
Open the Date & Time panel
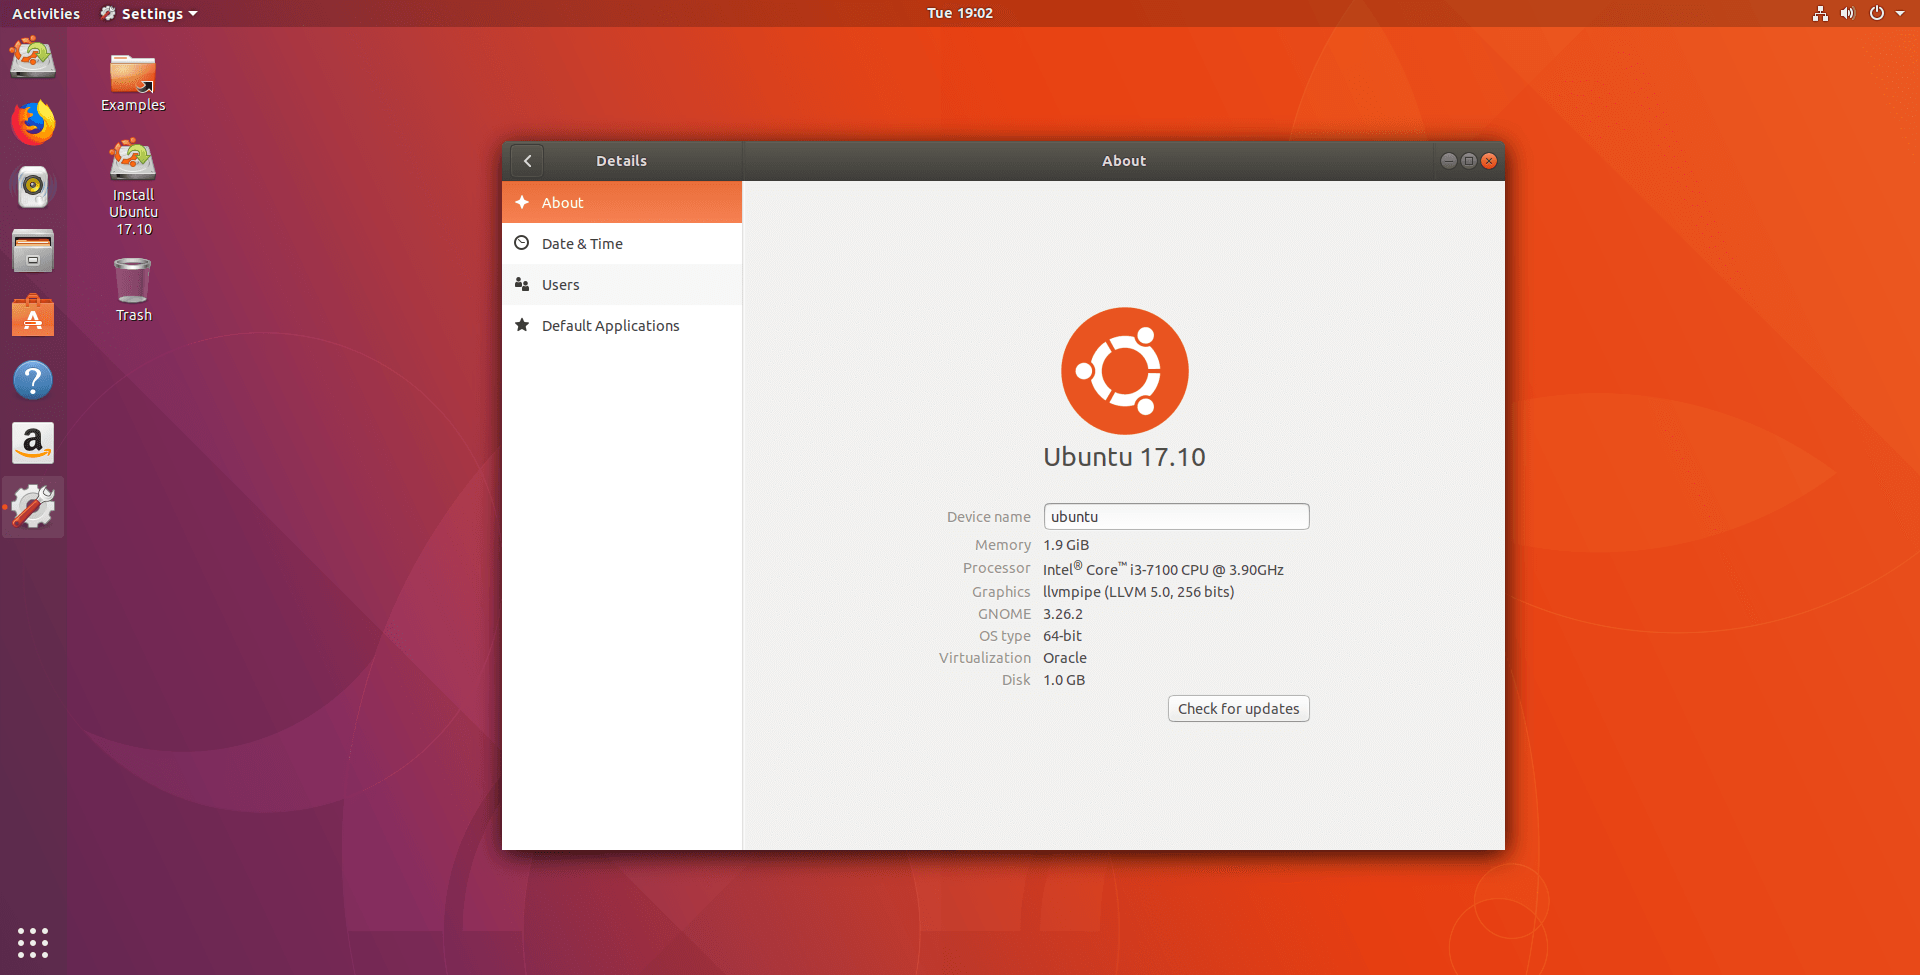coord(622,243)
